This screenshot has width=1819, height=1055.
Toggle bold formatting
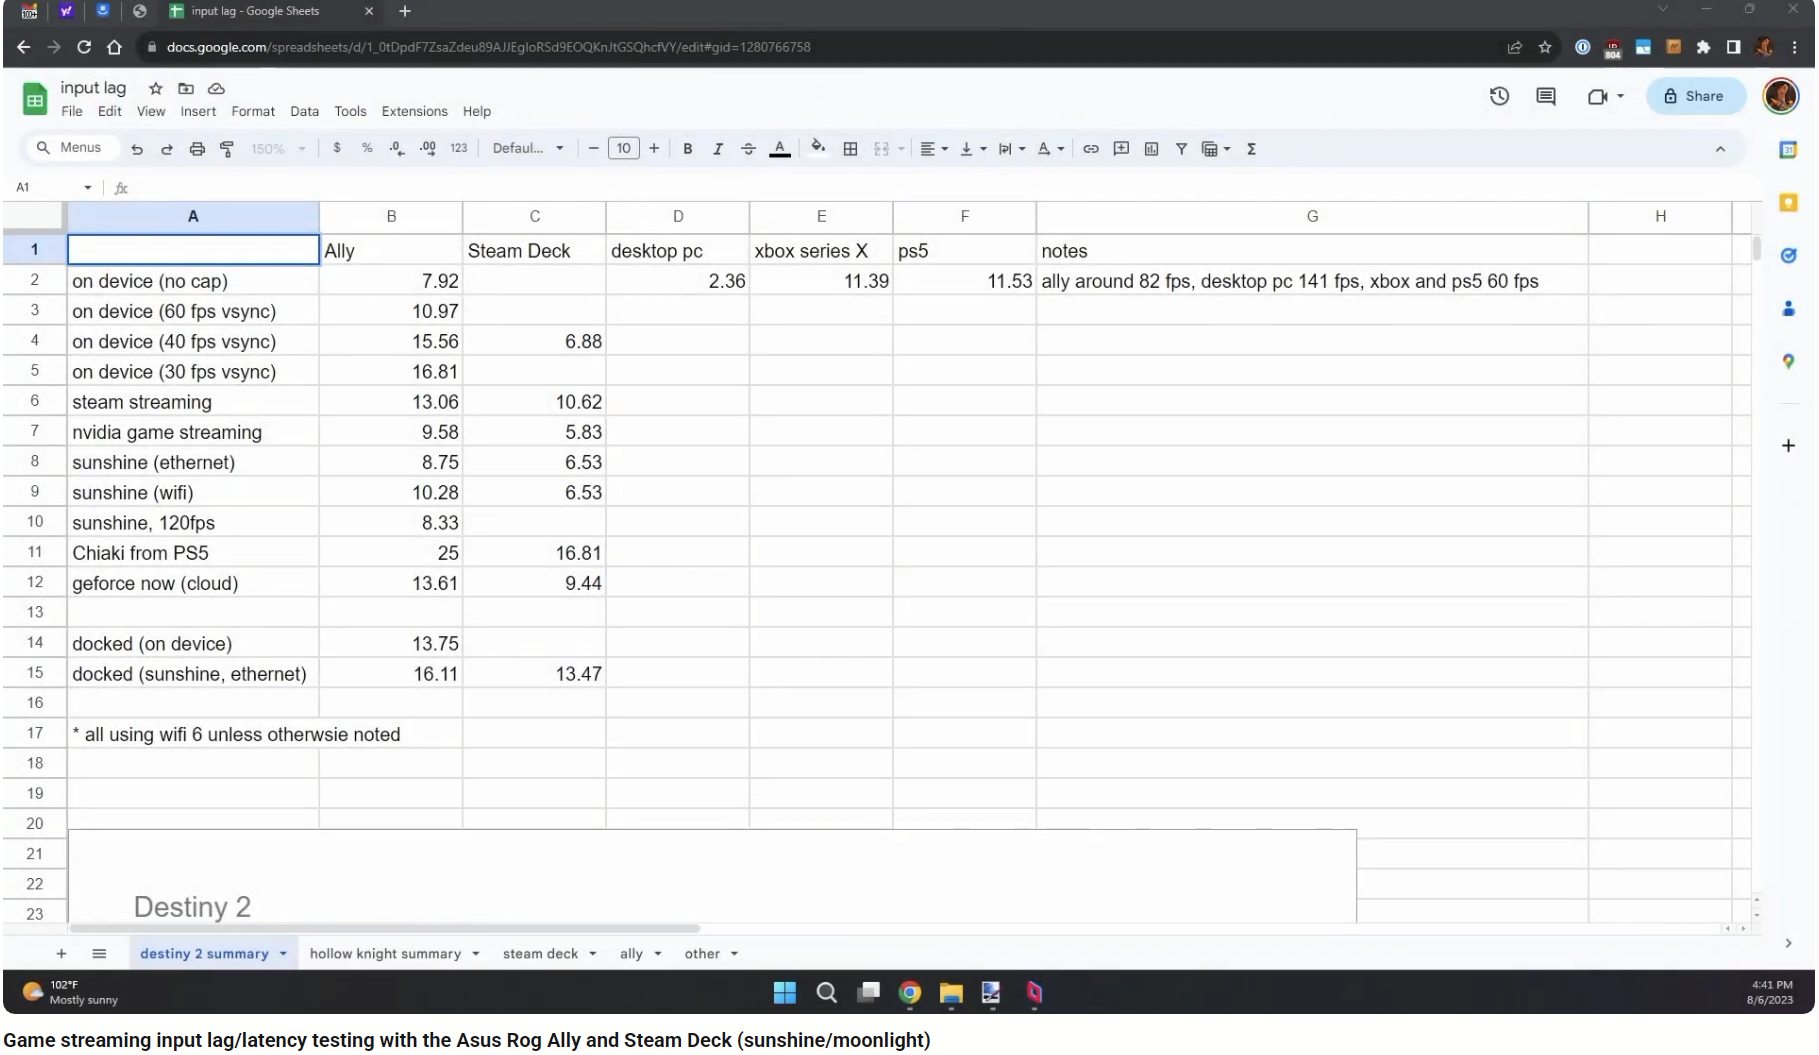[x=688, y=149]
